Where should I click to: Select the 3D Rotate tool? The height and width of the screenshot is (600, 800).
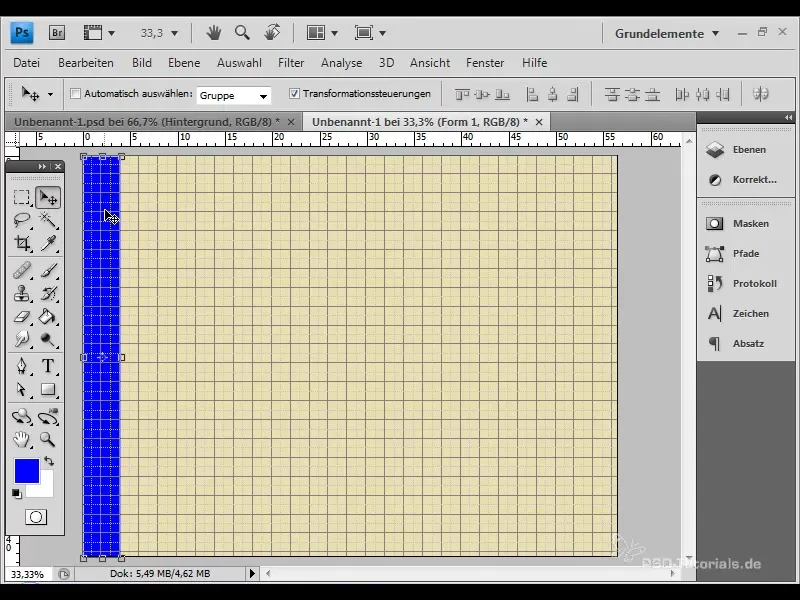coord(21,416)
